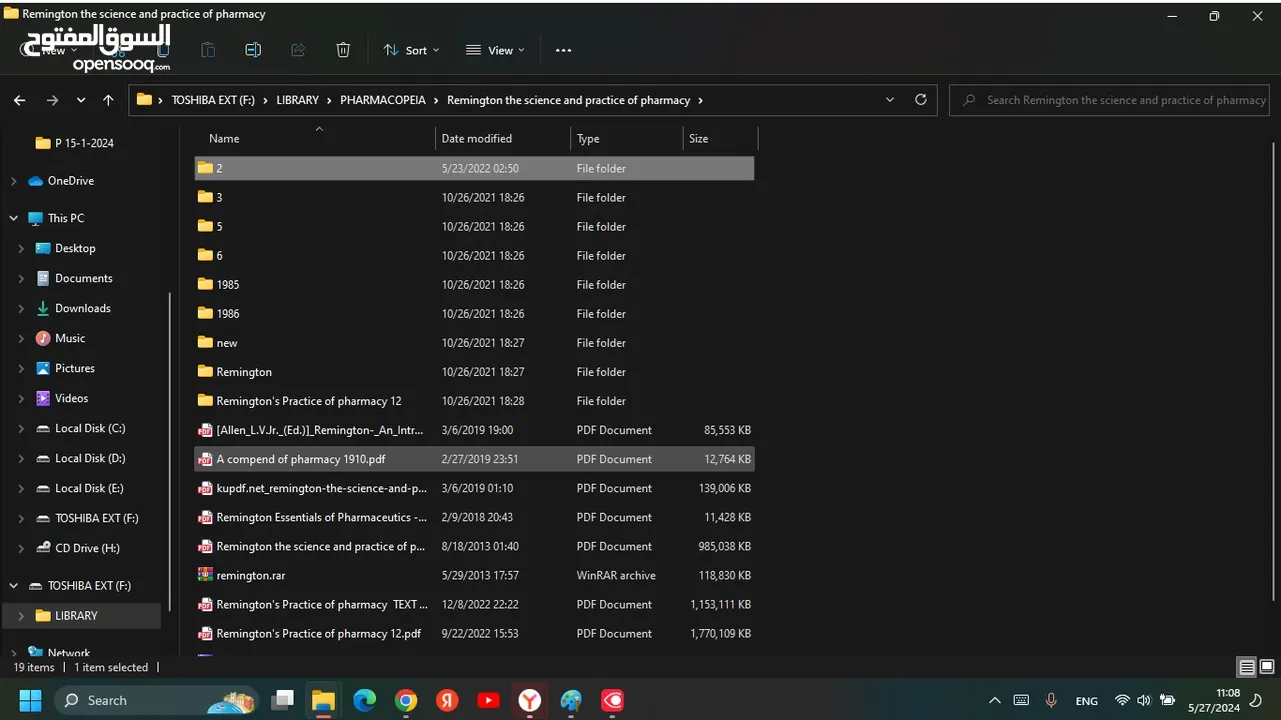This screenshot has height=720, width=1281.
Task: Click PHARMACOPEIA in the address breadcrumb
Action: [383, 100]
